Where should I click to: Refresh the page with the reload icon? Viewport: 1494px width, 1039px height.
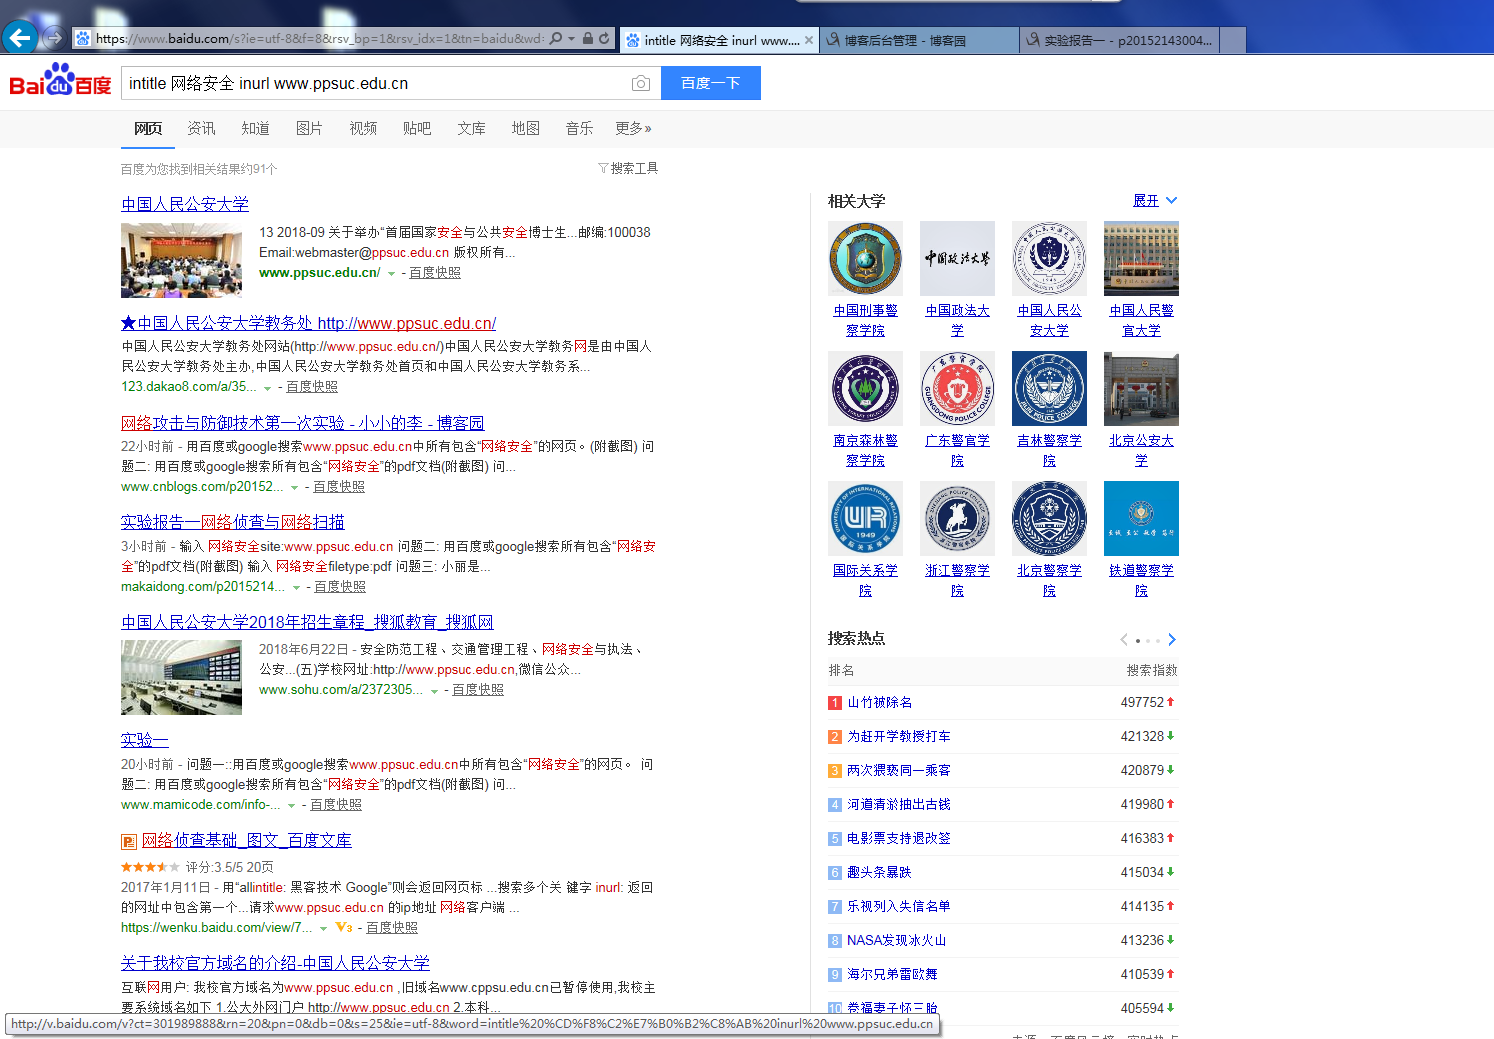(x=604, y=39)
